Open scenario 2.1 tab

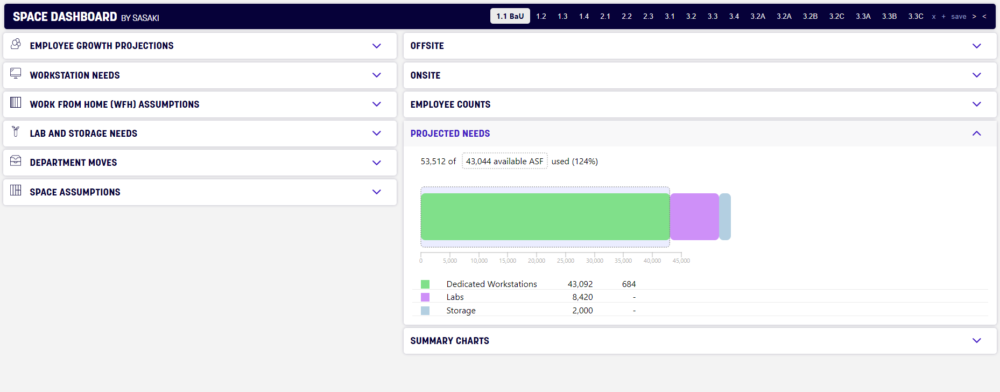tap(605, 17)
